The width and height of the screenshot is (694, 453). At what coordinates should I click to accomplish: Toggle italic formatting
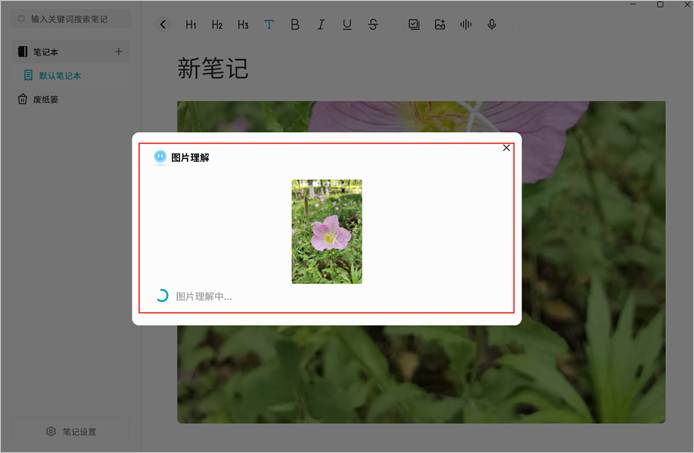pos(321,25)
